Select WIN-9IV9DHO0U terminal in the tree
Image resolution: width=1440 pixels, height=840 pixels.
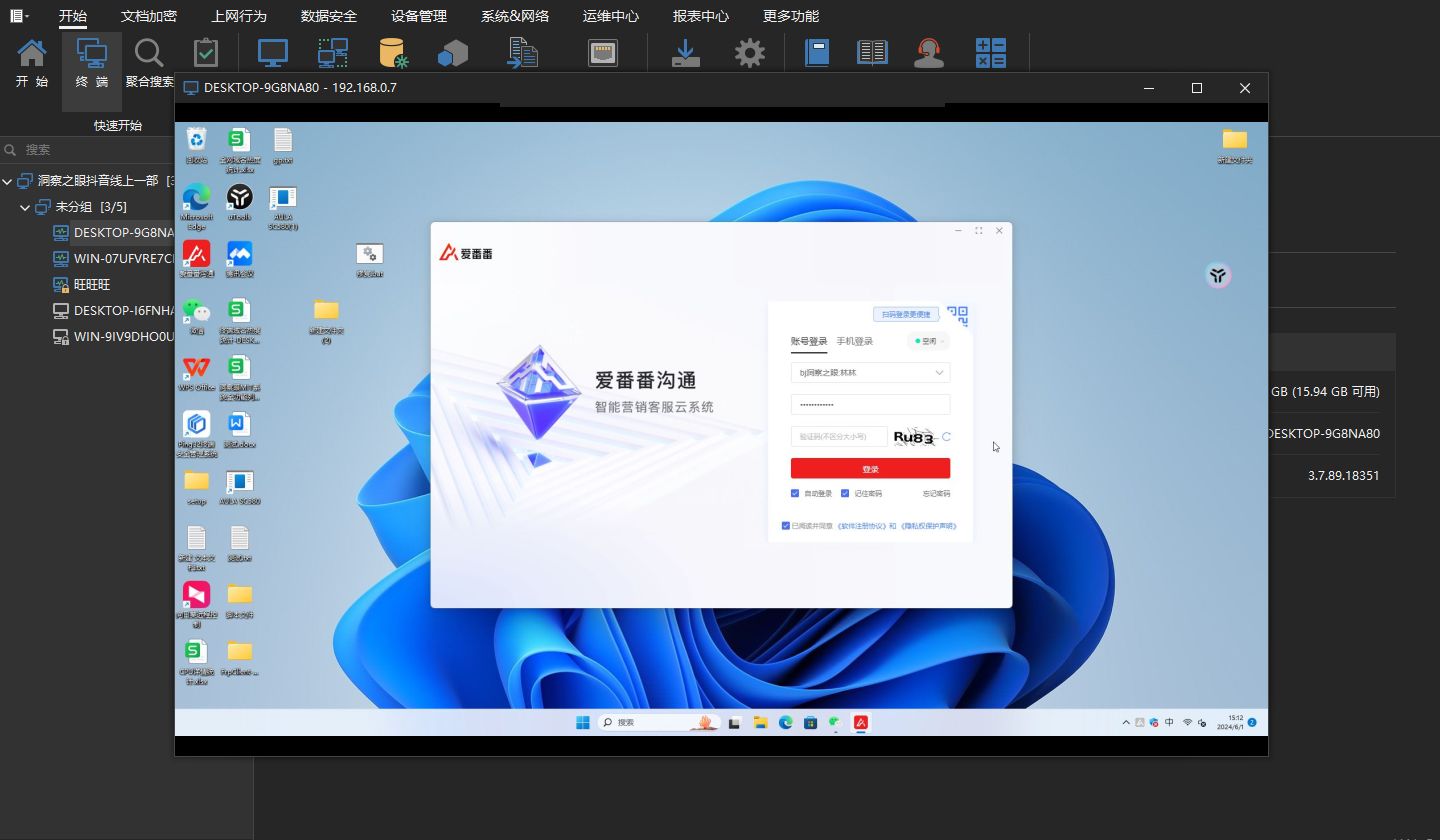point(113,336)
